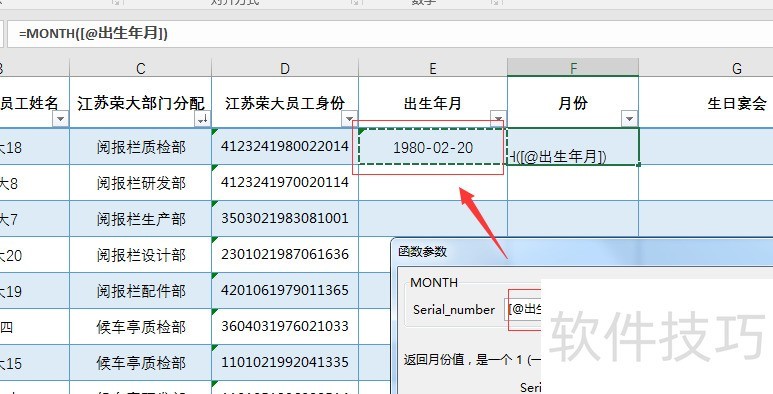The width and height of the screenshot is (773, 394).
Task: Select the 阅报栏生产部 cell
Action: [x=141, y=219]
